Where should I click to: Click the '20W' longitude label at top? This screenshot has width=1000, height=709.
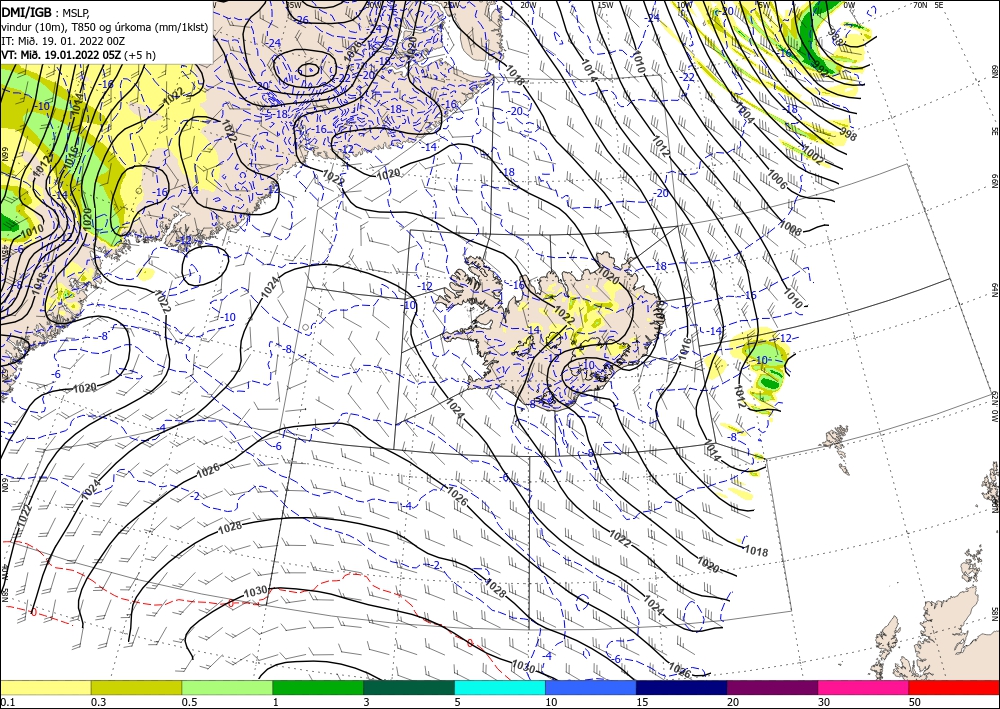click(527, 5)
